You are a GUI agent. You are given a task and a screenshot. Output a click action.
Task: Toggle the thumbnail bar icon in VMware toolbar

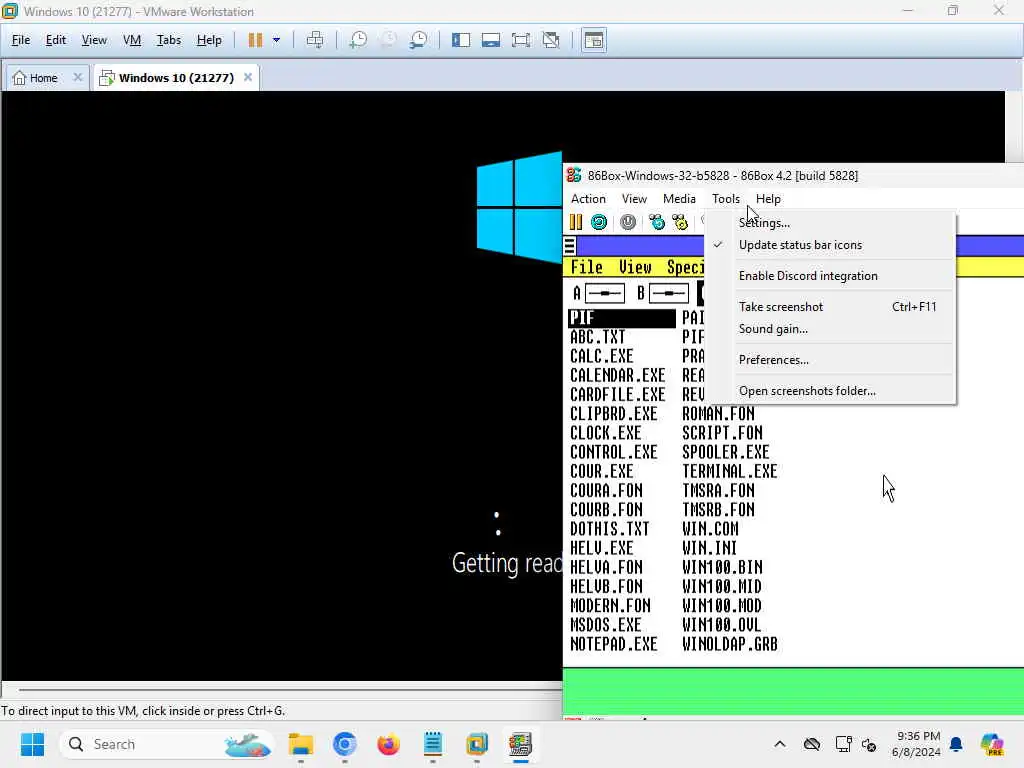click(x=491, y=40)
